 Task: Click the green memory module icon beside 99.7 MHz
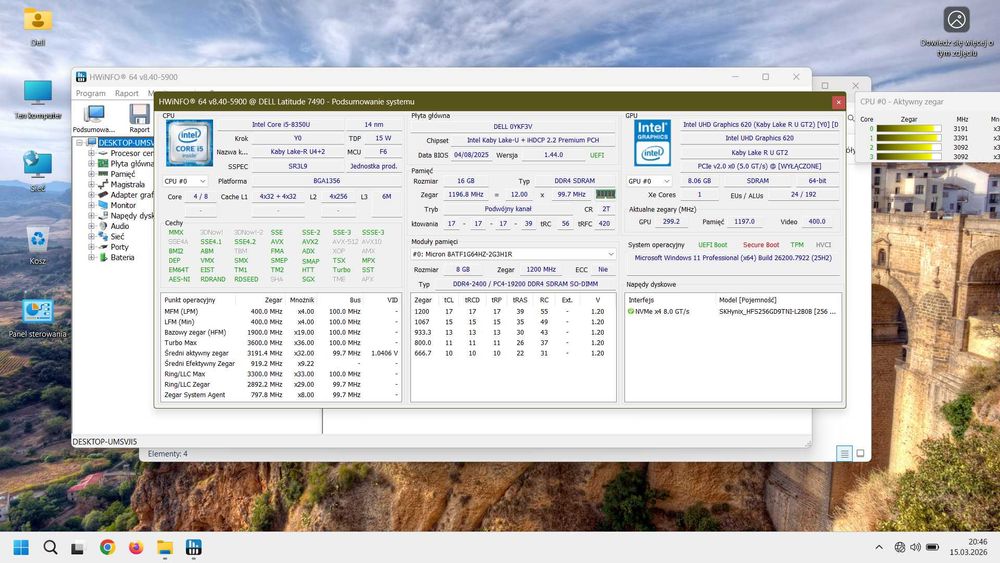[x=605, y=194]
